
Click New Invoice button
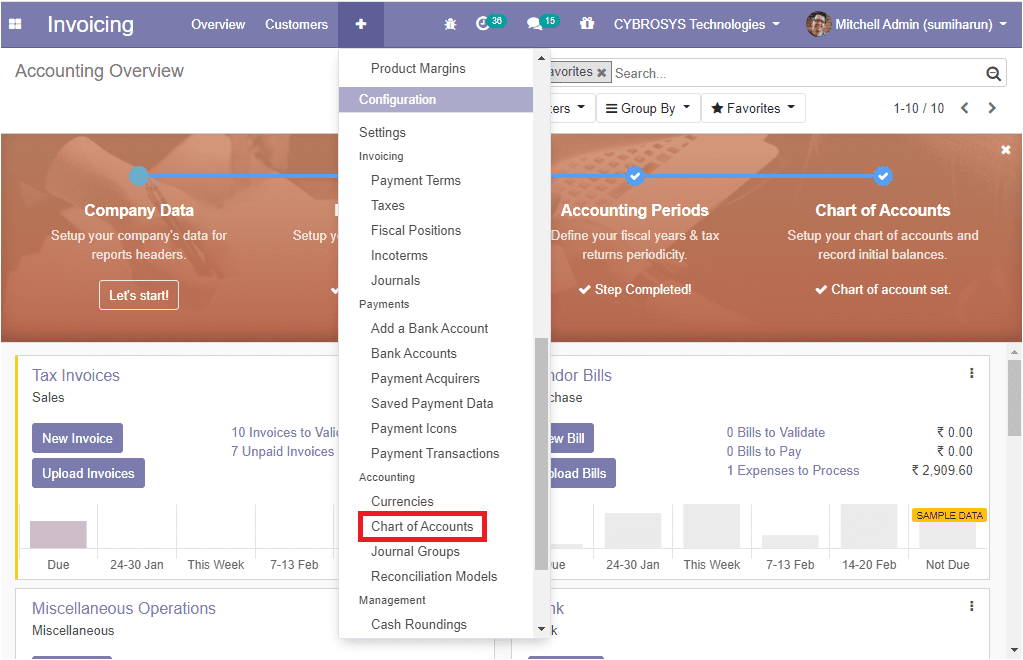click(78, 438)
